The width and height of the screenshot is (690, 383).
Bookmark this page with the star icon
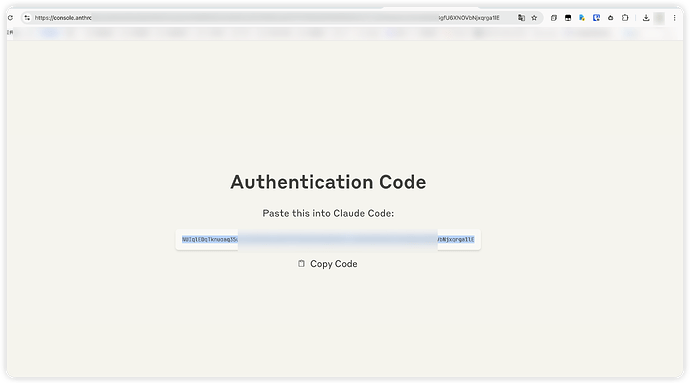[x=534, y=18]
